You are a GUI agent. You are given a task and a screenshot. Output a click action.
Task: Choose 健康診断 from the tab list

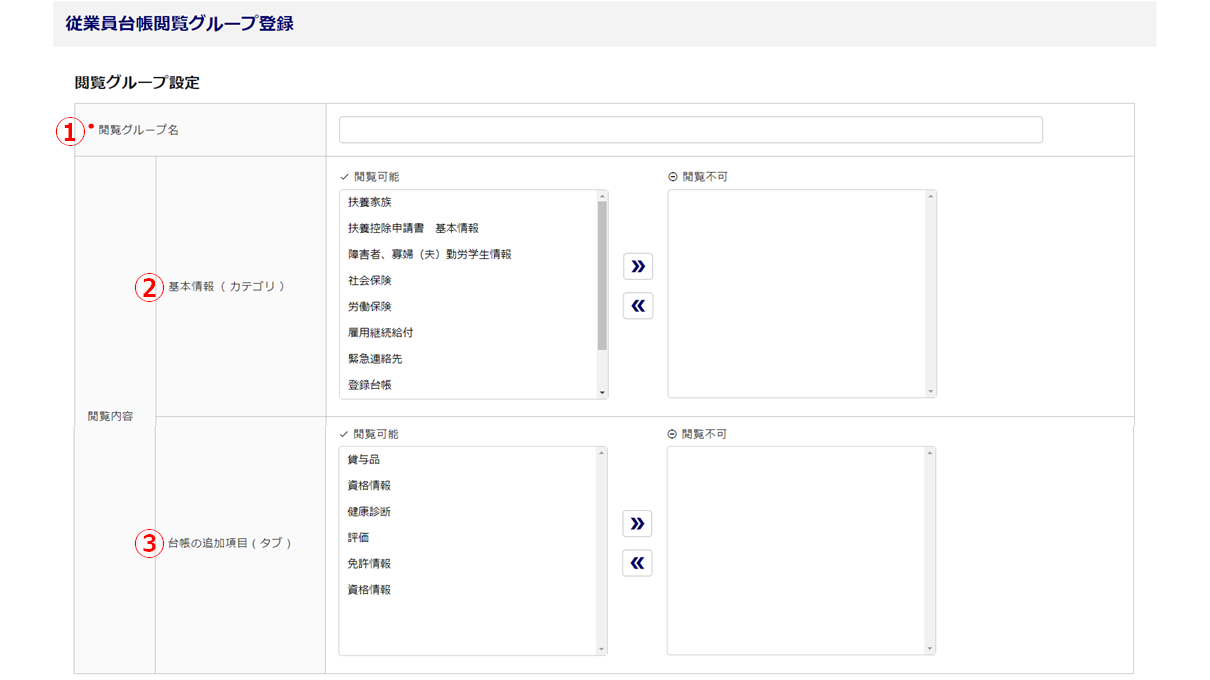click(x=369, y=511)
